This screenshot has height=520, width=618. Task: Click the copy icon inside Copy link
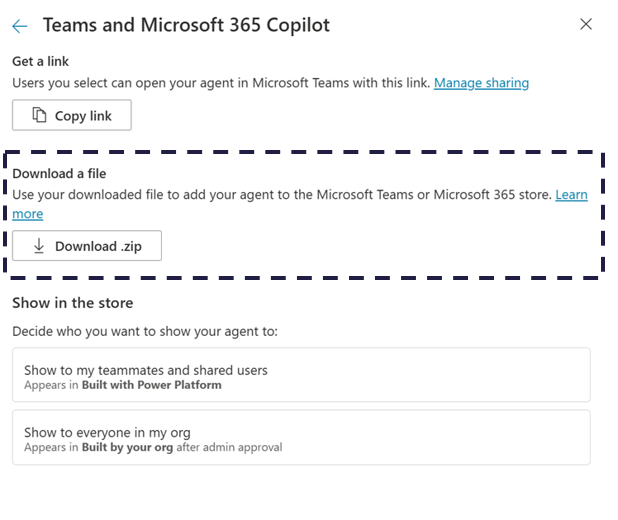point(40,116)
